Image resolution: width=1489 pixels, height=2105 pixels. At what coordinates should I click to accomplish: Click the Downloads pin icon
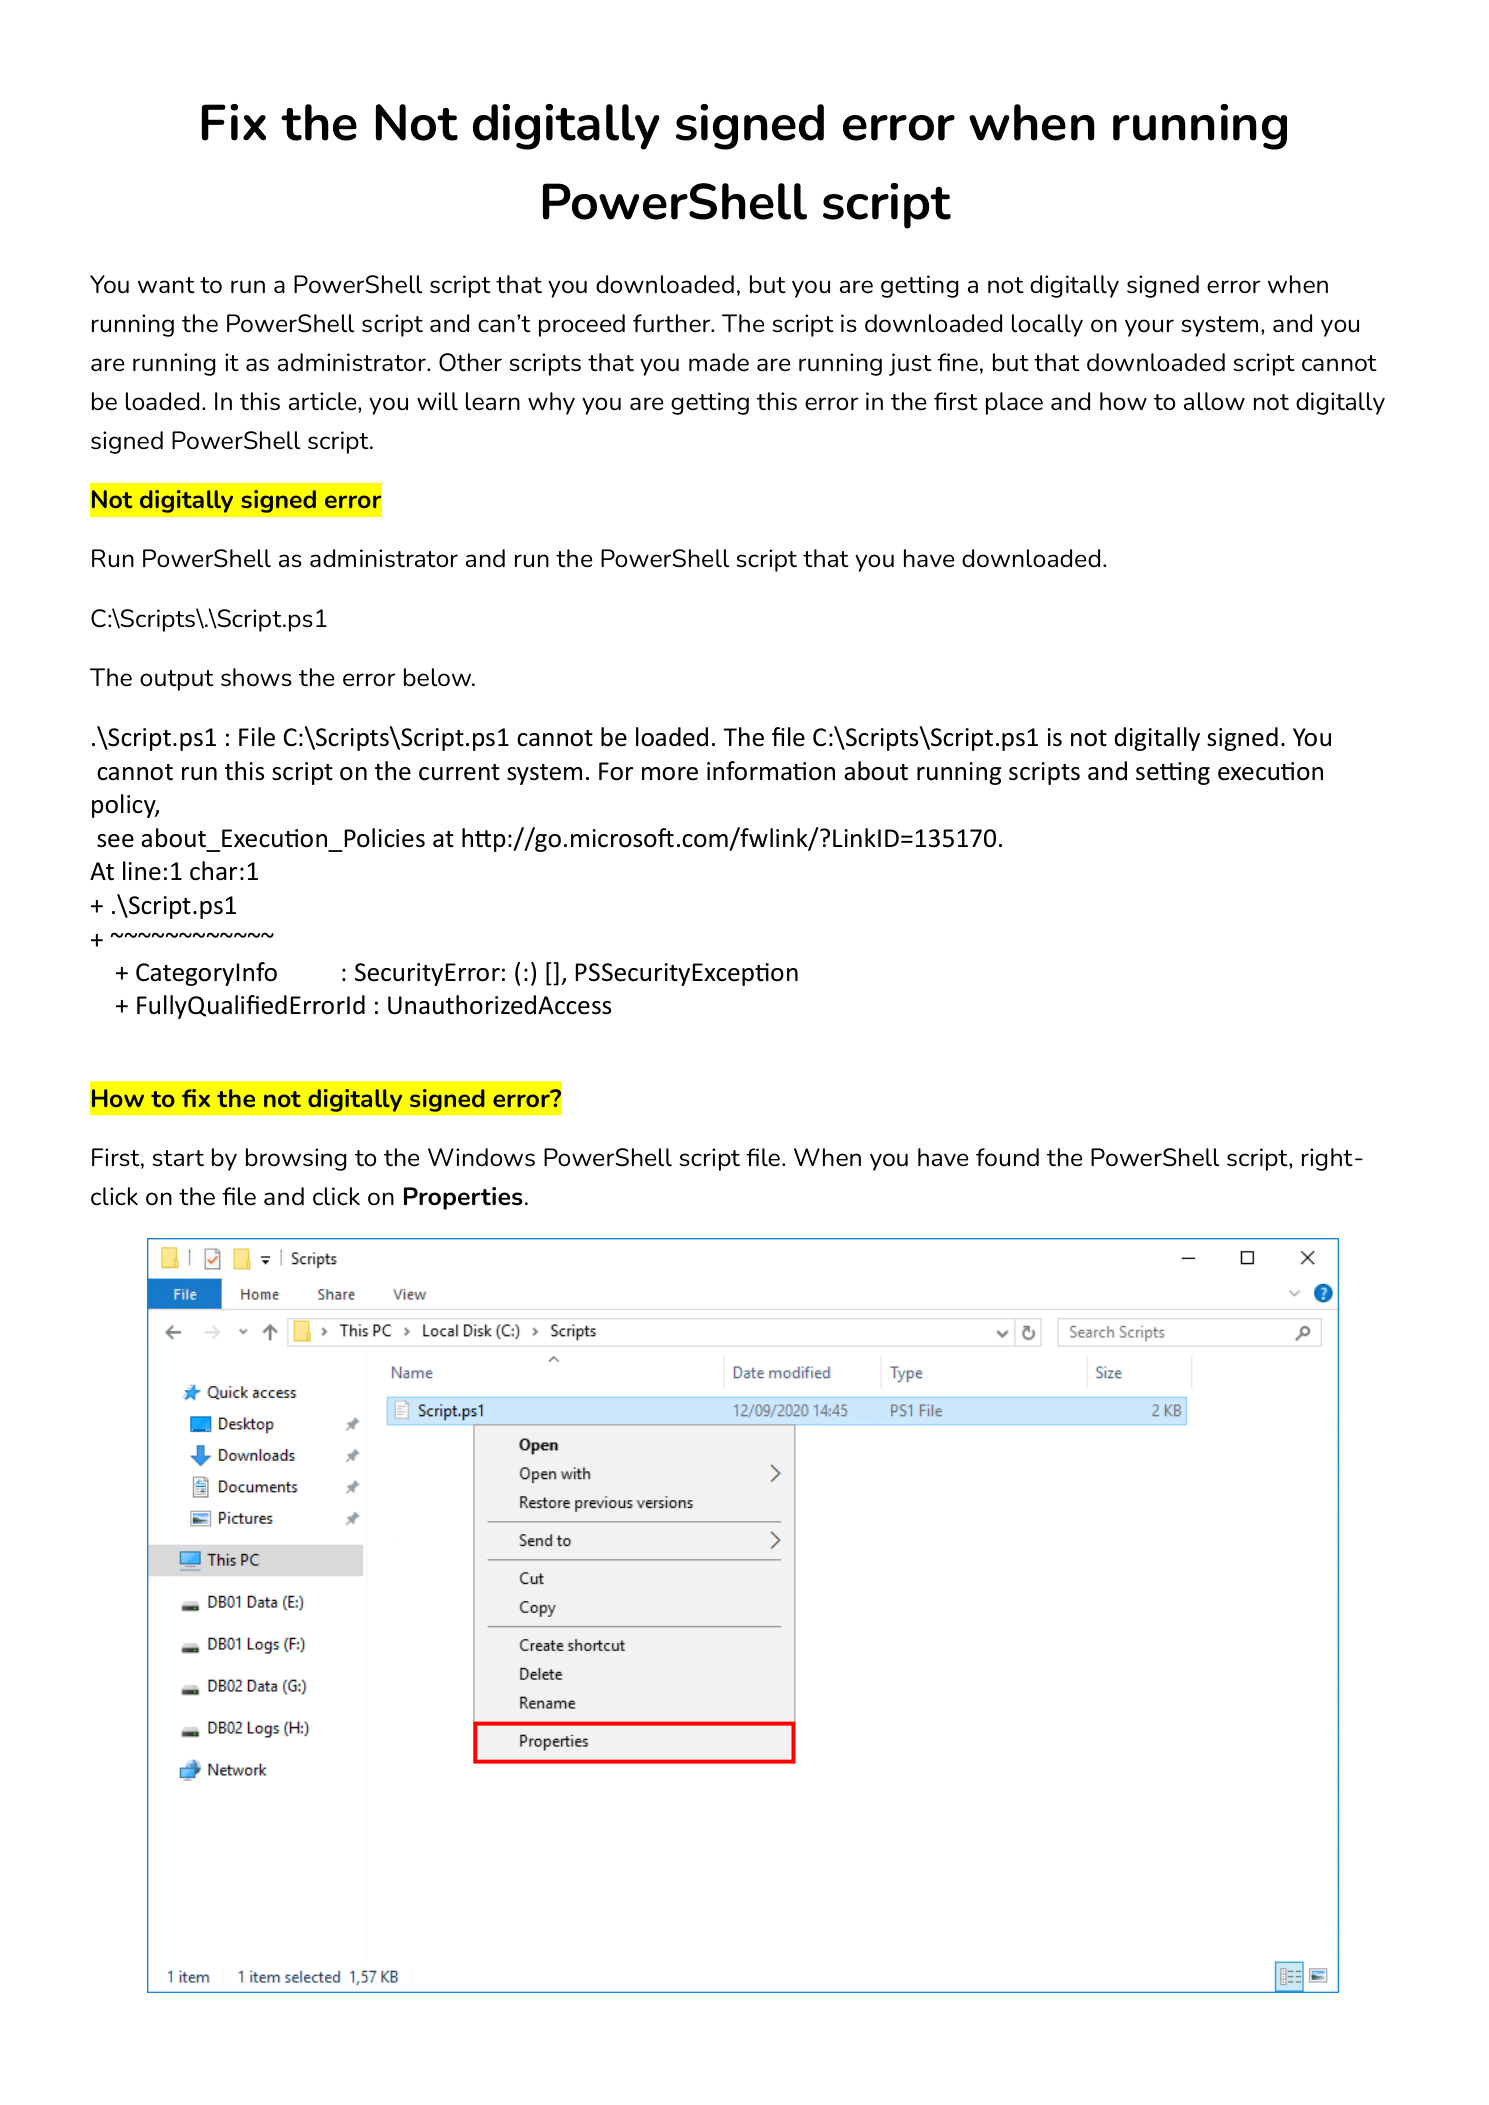coord(352,1456)
